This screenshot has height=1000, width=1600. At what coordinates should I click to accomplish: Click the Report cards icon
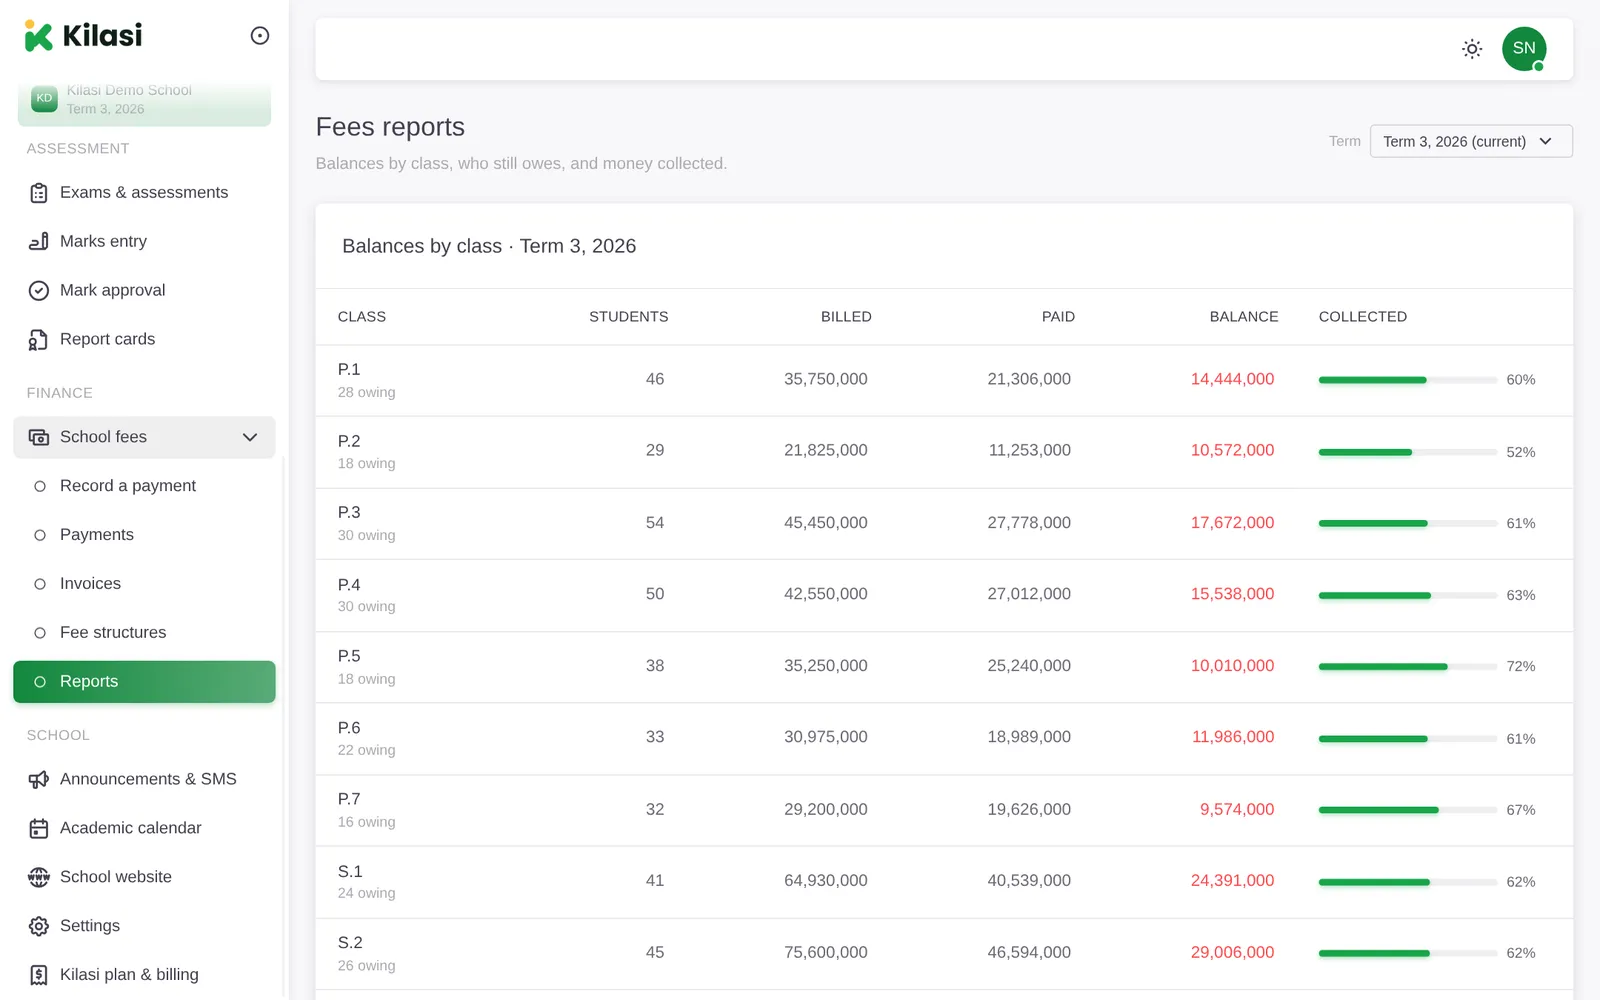pos(39,340)
